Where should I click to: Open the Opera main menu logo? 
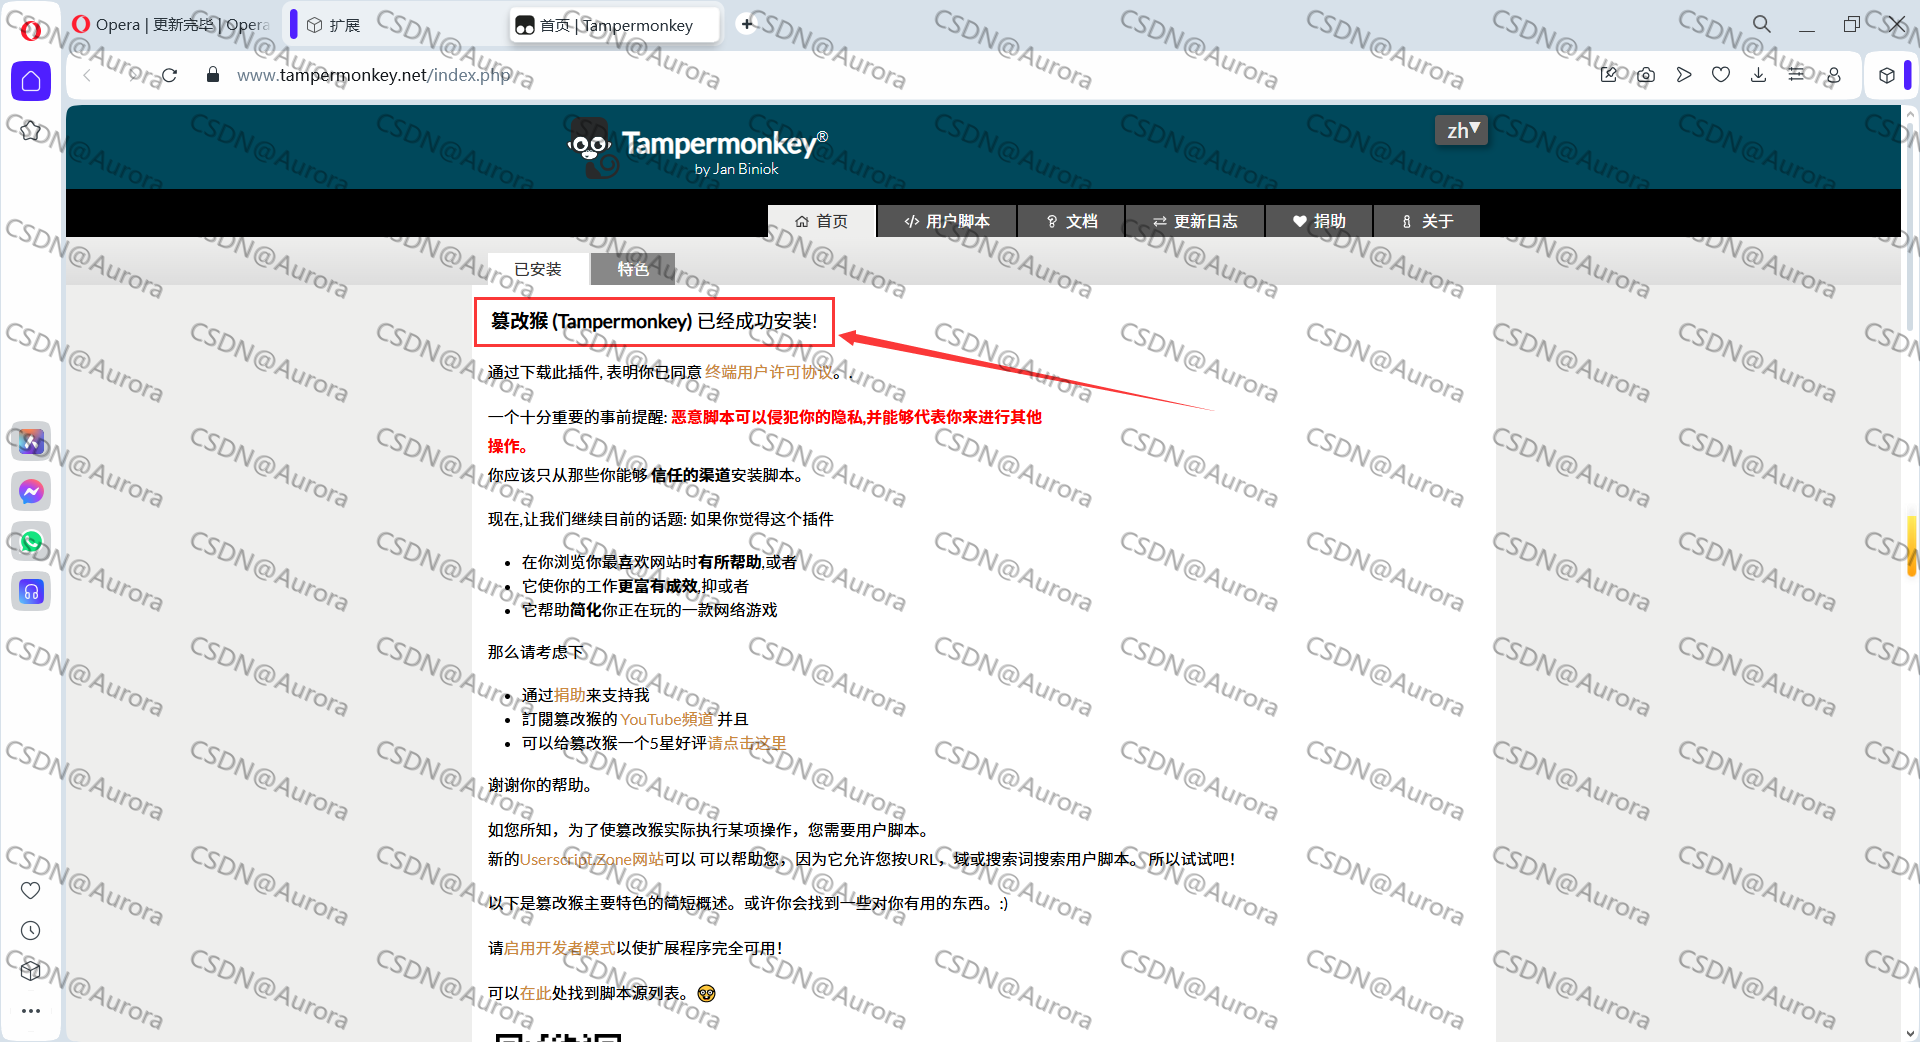(31, 30)
